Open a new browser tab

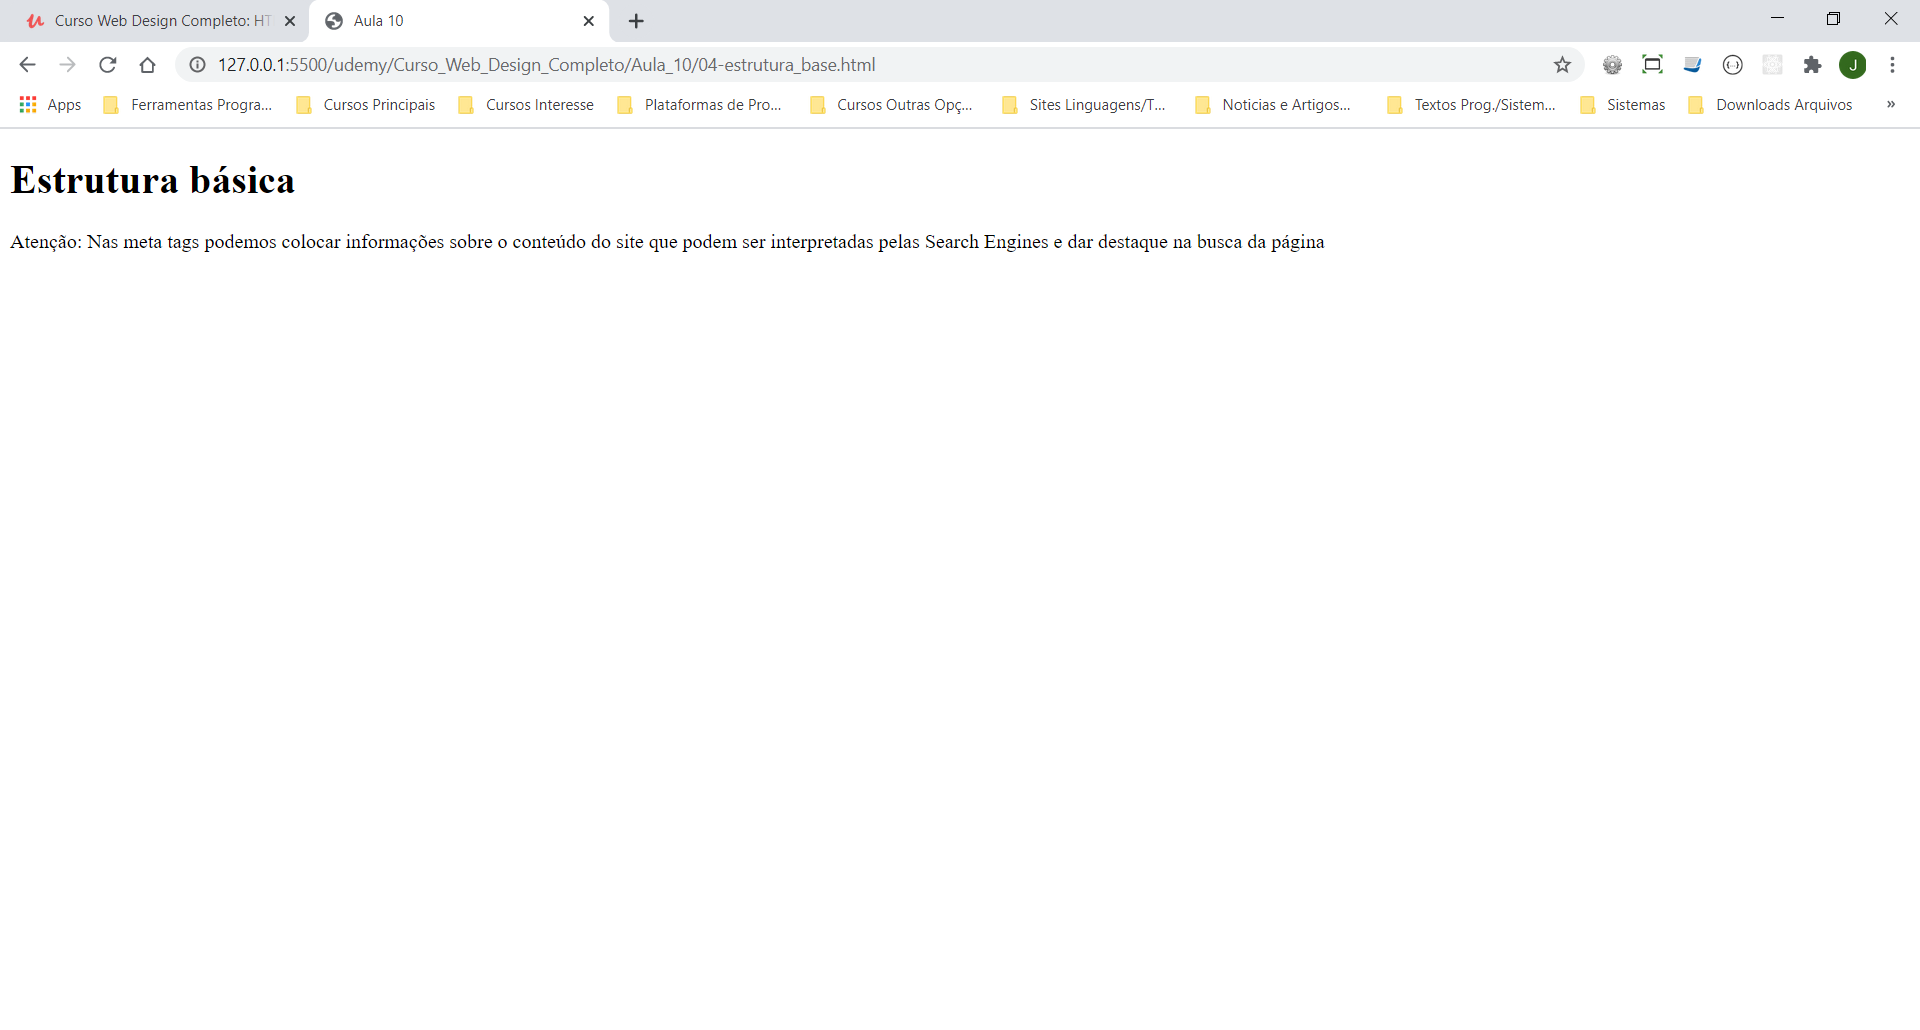[x=636, y=21]
